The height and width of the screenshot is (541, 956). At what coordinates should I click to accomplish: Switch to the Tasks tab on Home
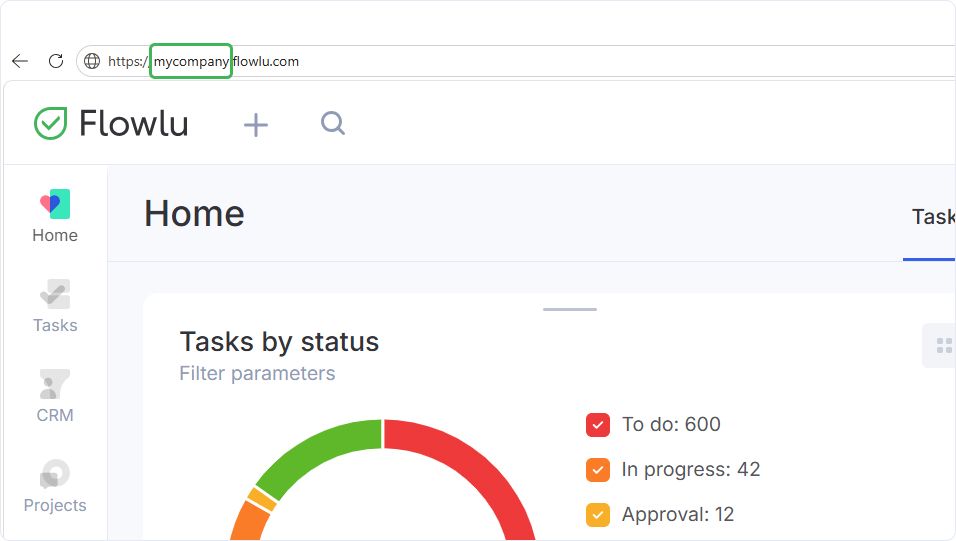[x=932, y=217]
